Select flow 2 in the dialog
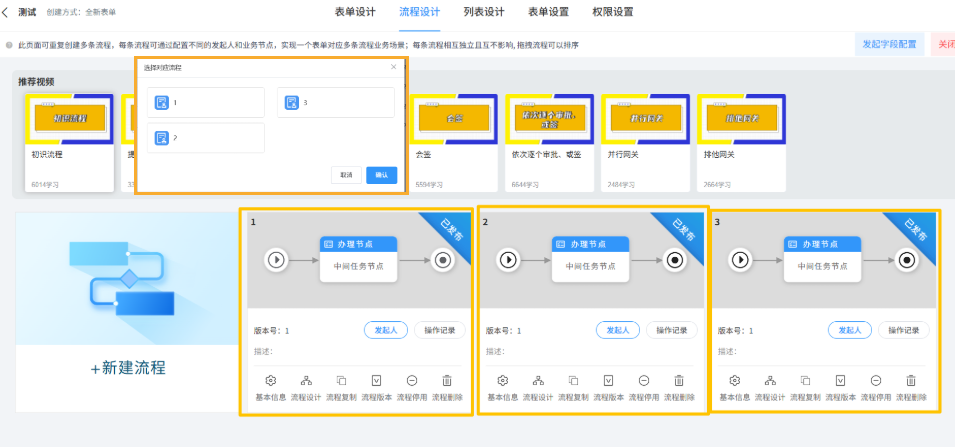The height and width of the screenshot is (447, 955). click(206, 138)
